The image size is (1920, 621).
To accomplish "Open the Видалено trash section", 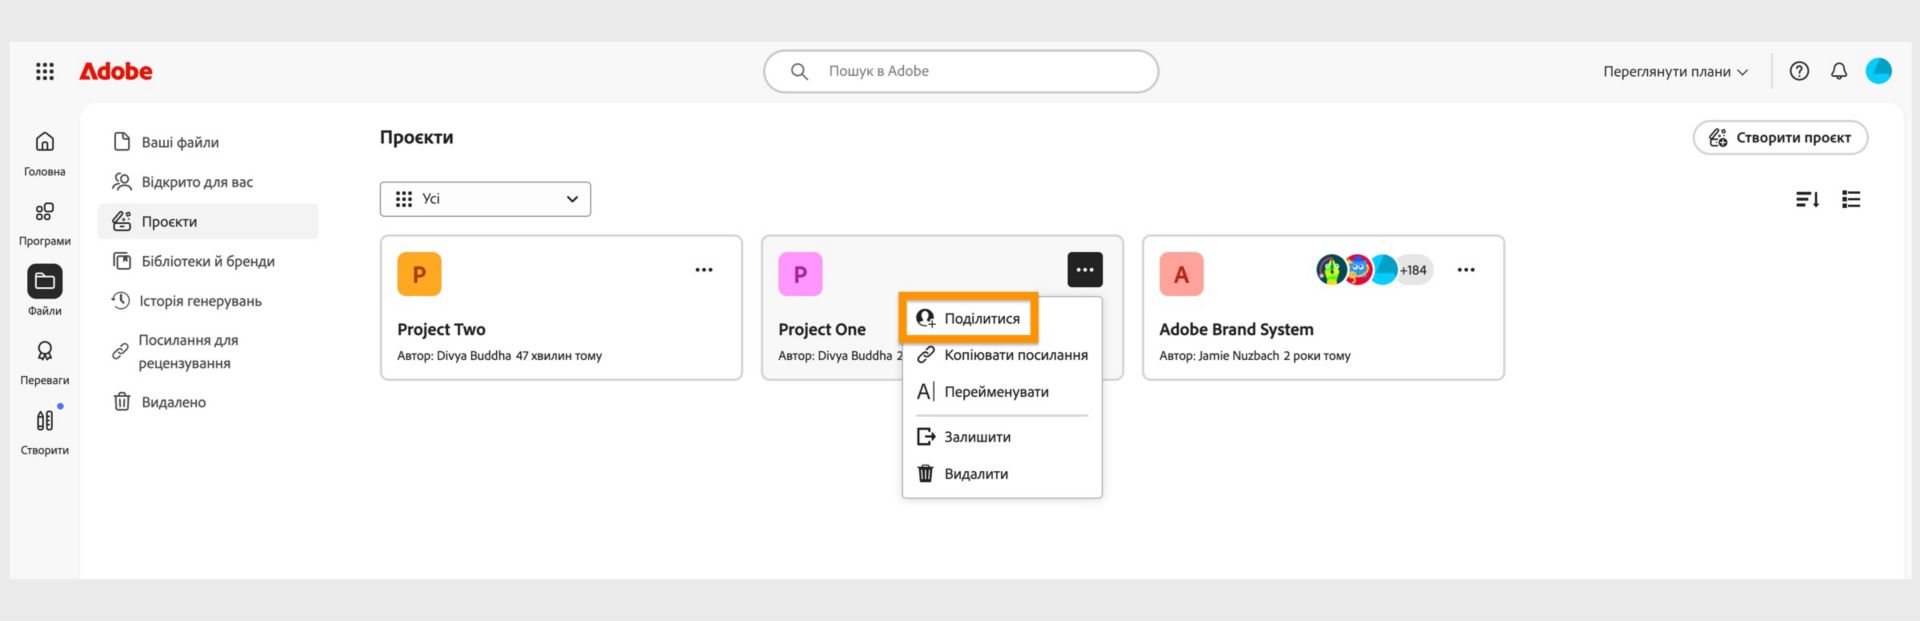I will tap(208, 402).
